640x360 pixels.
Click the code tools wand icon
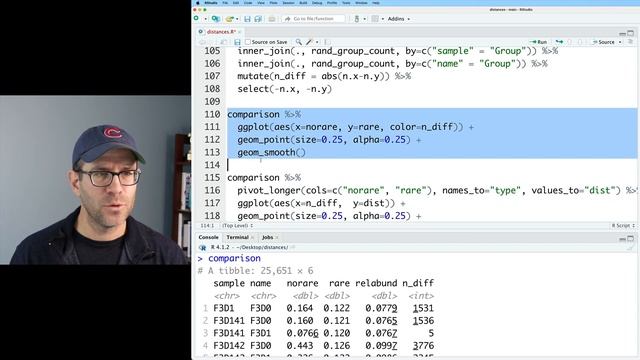[310, 42]
